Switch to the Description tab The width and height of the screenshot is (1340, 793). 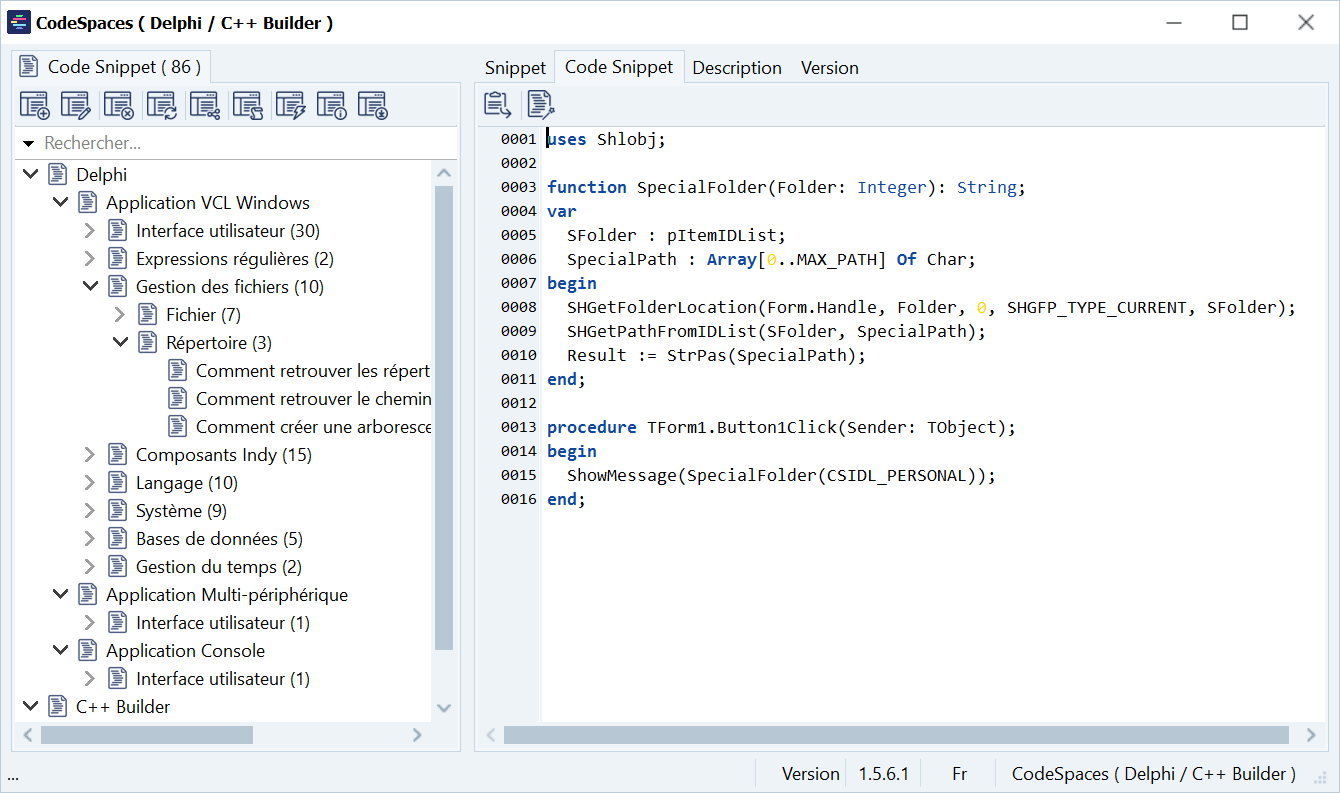[x=737, y=68]
